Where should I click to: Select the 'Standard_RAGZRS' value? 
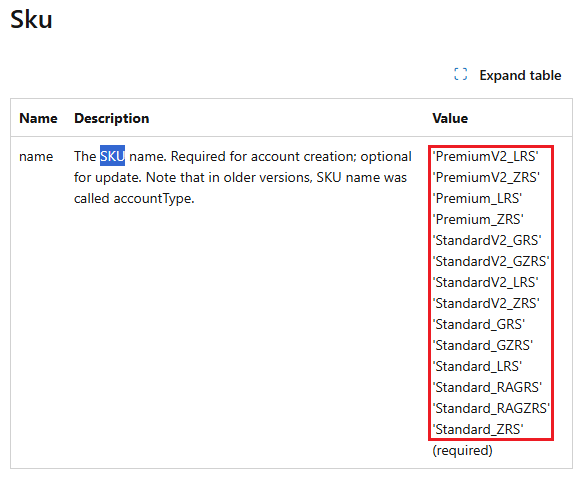[491, 409]
